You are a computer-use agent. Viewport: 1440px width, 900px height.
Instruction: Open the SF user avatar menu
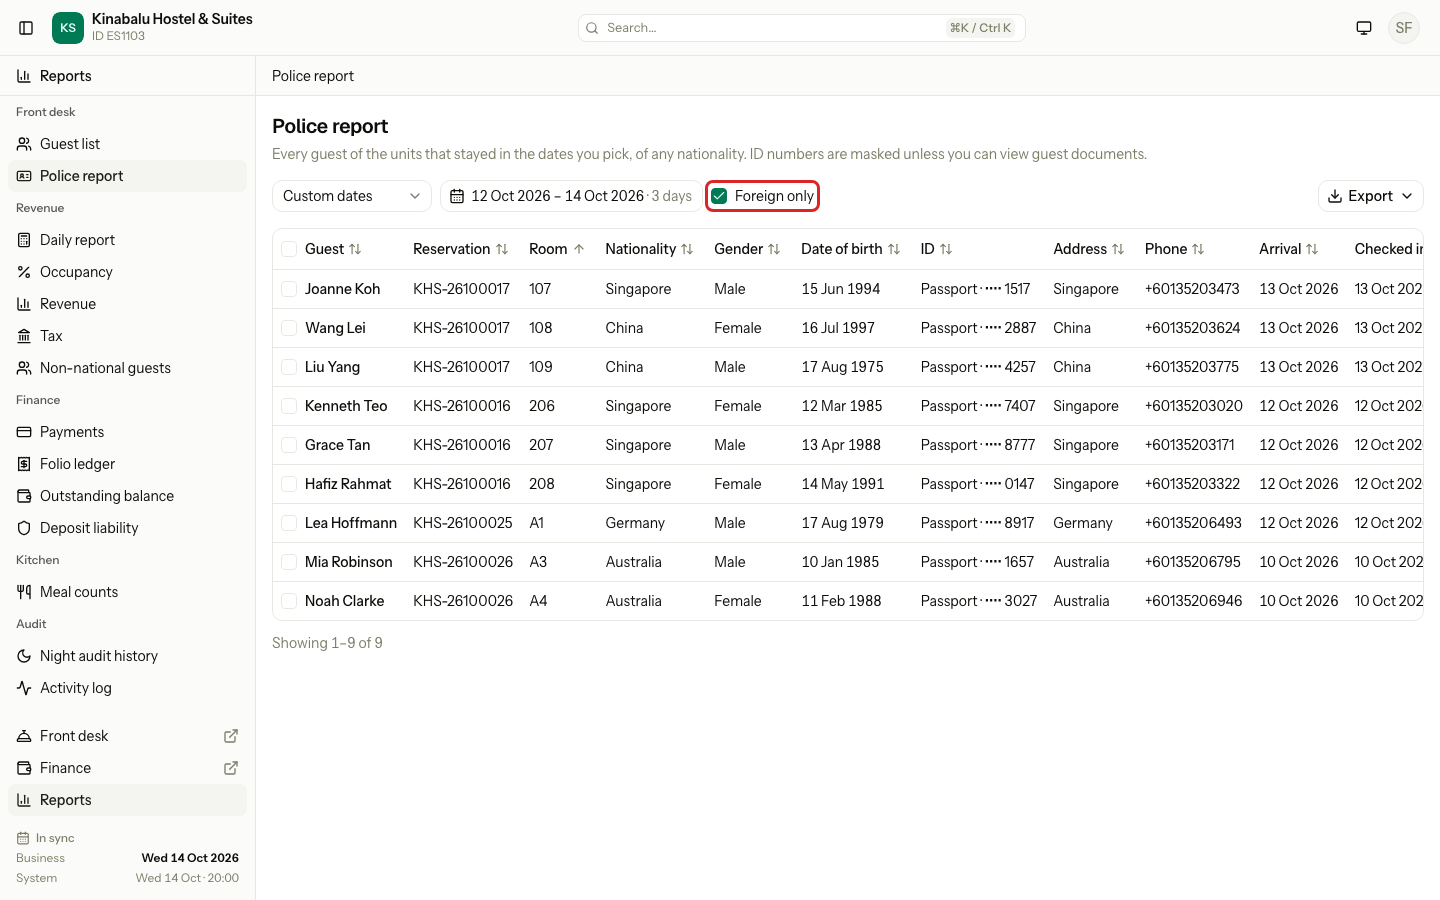pos(1404,28)
